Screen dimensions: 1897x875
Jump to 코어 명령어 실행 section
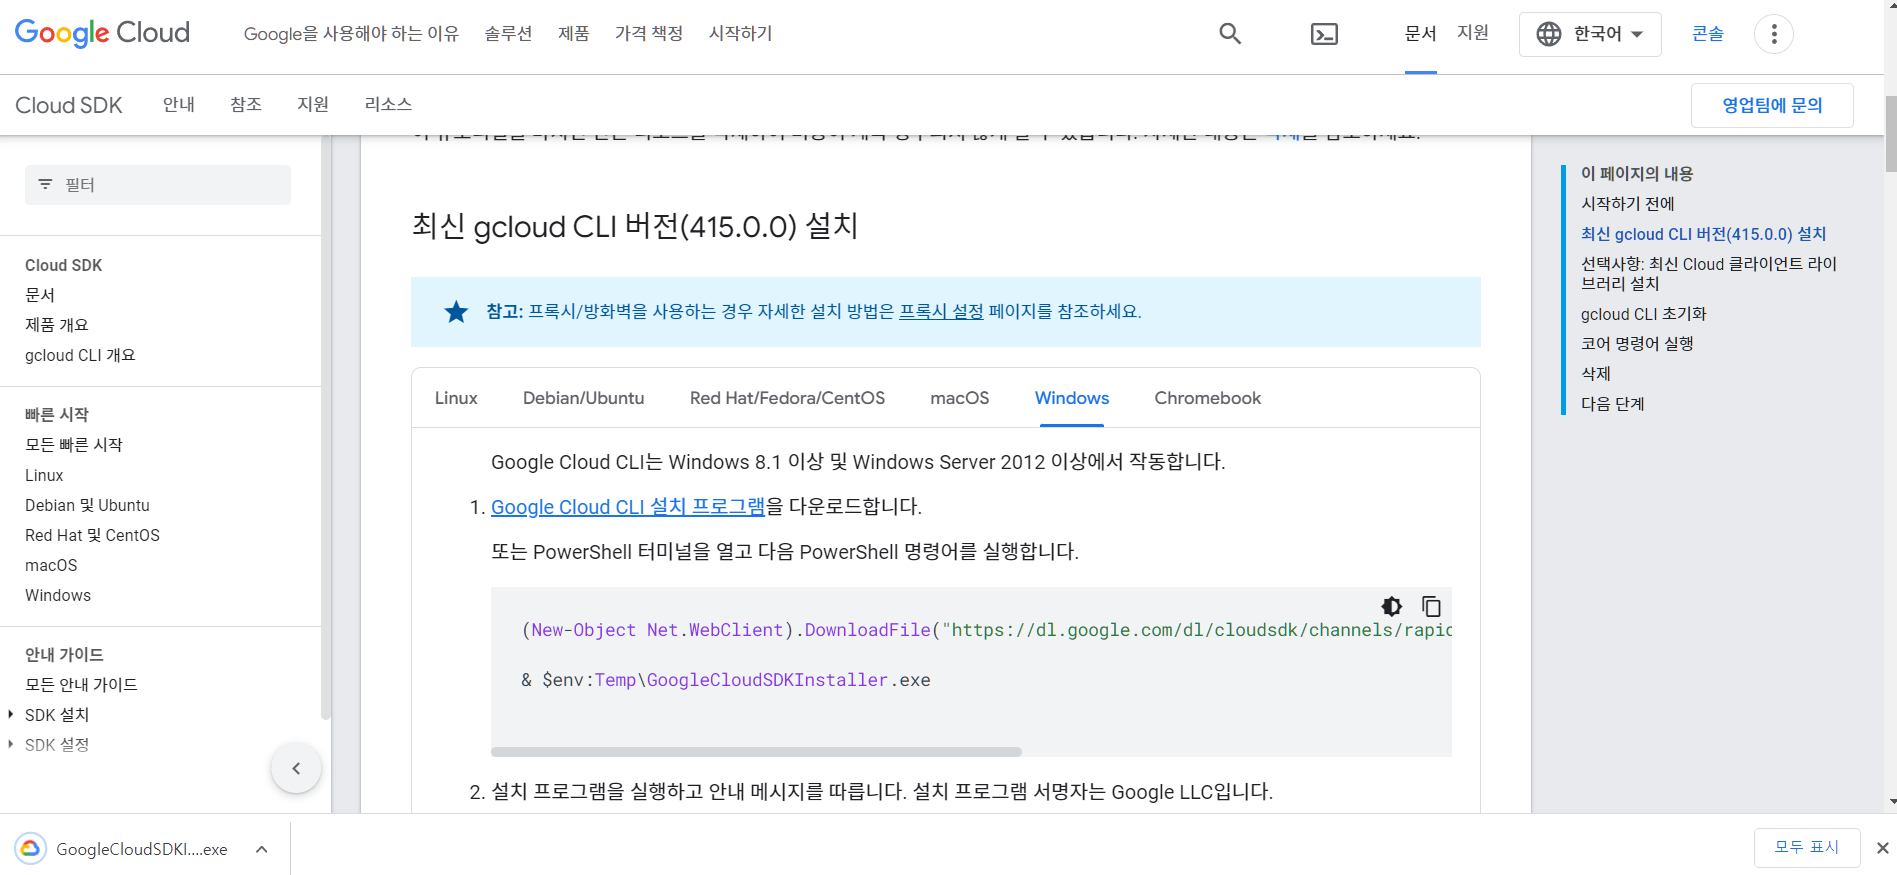[x=1637, y=344]
